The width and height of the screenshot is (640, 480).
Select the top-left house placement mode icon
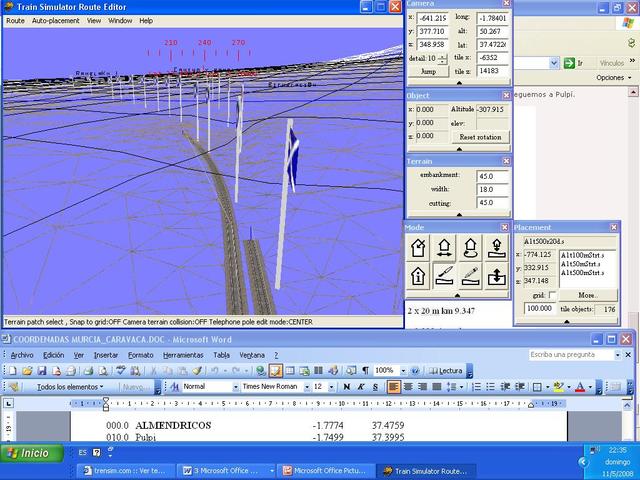click(419, 248)
